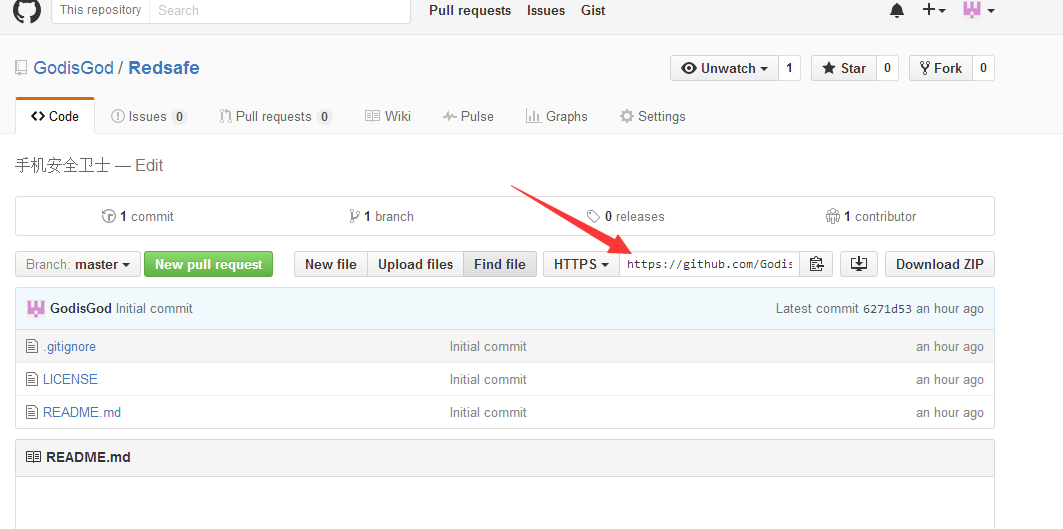Go to GodisGod owner profile link
This screenshot has height=529, width=1063.
[x=73, y=68]
